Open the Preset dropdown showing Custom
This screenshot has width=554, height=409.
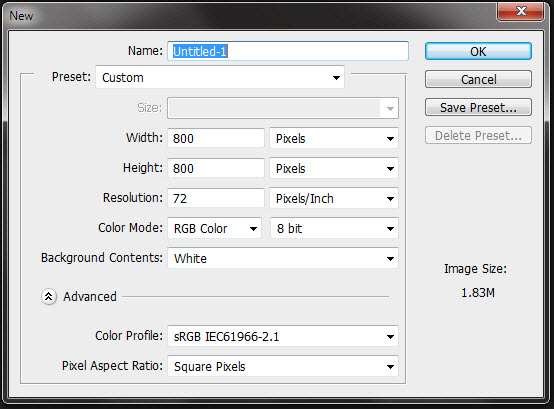[220, 77]
